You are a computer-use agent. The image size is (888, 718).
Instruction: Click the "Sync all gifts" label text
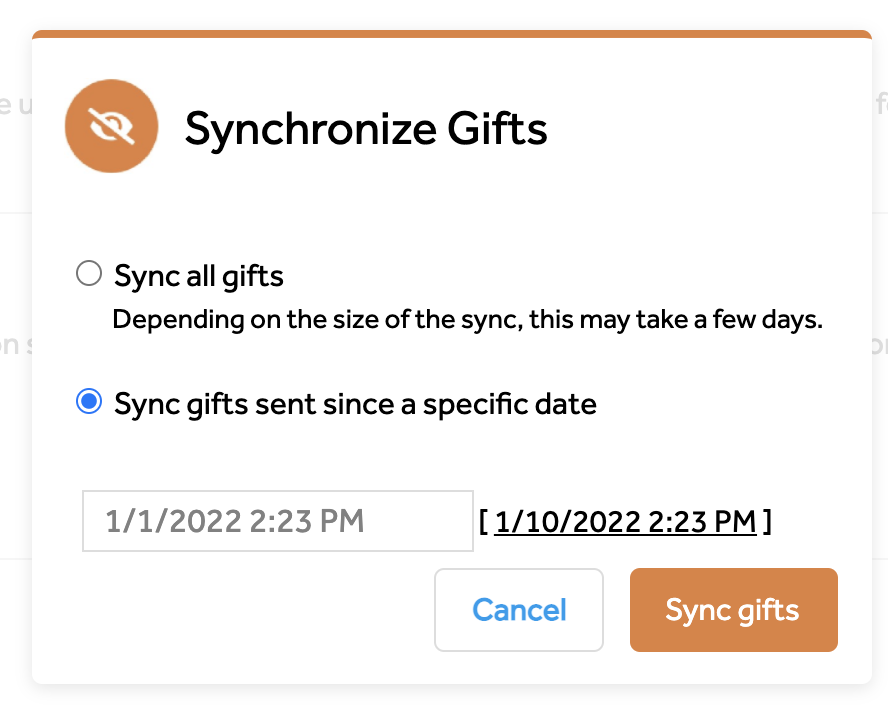click(198, 276)
